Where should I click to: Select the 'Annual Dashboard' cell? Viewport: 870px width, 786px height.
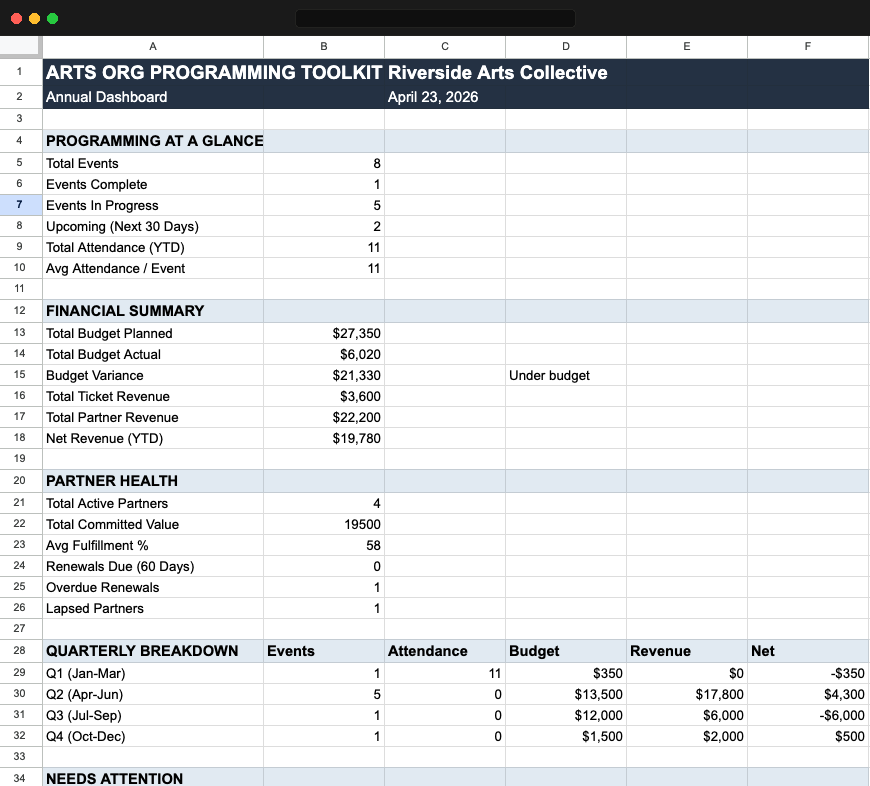click(x=153, y=97)
